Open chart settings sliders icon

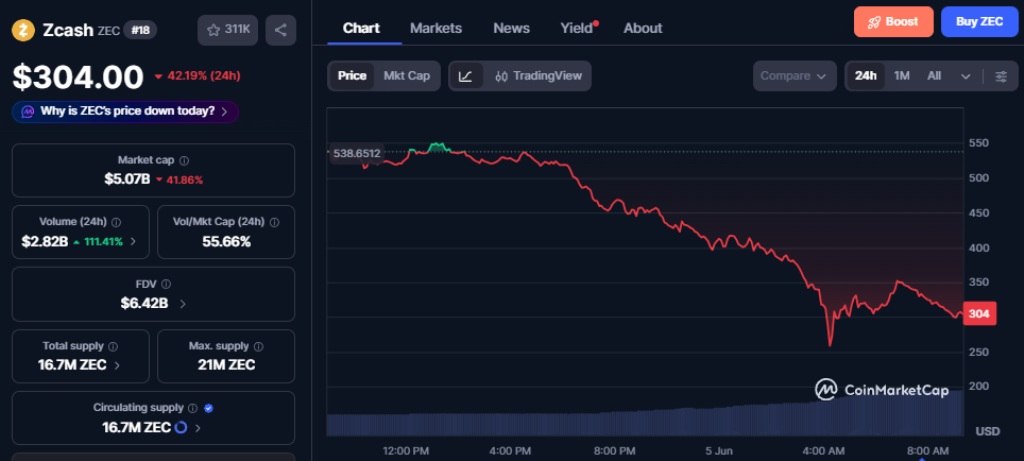1001,76
